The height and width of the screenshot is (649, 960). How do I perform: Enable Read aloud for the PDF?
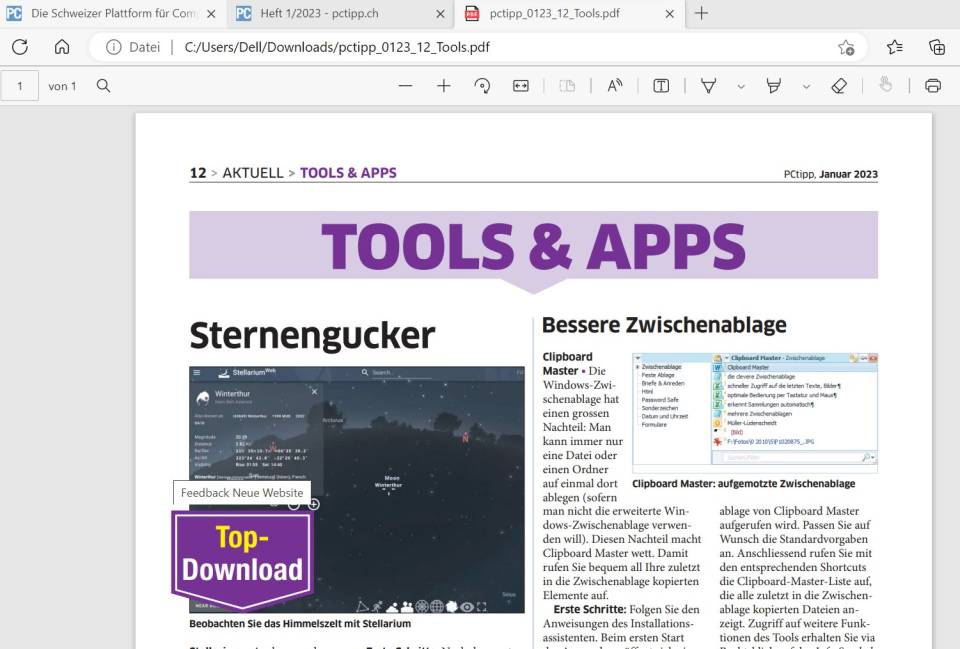coord(614,86)
